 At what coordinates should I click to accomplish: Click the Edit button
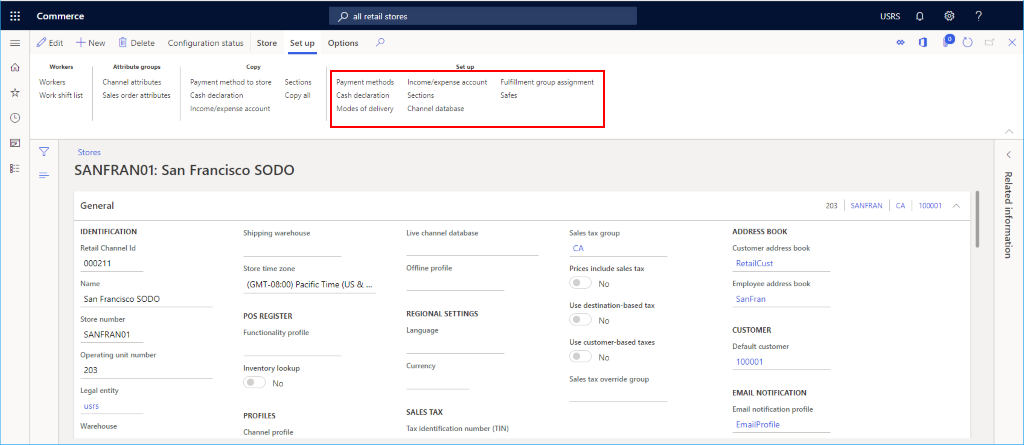coord(50,43)
